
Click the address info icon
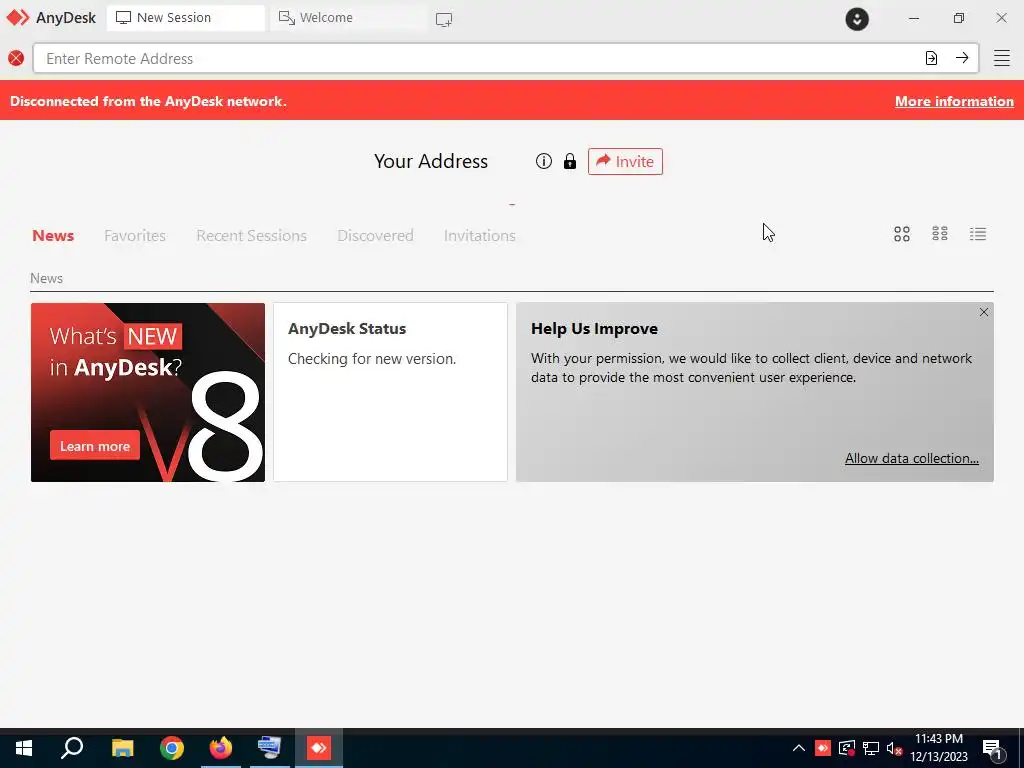(x=543, y=161)
